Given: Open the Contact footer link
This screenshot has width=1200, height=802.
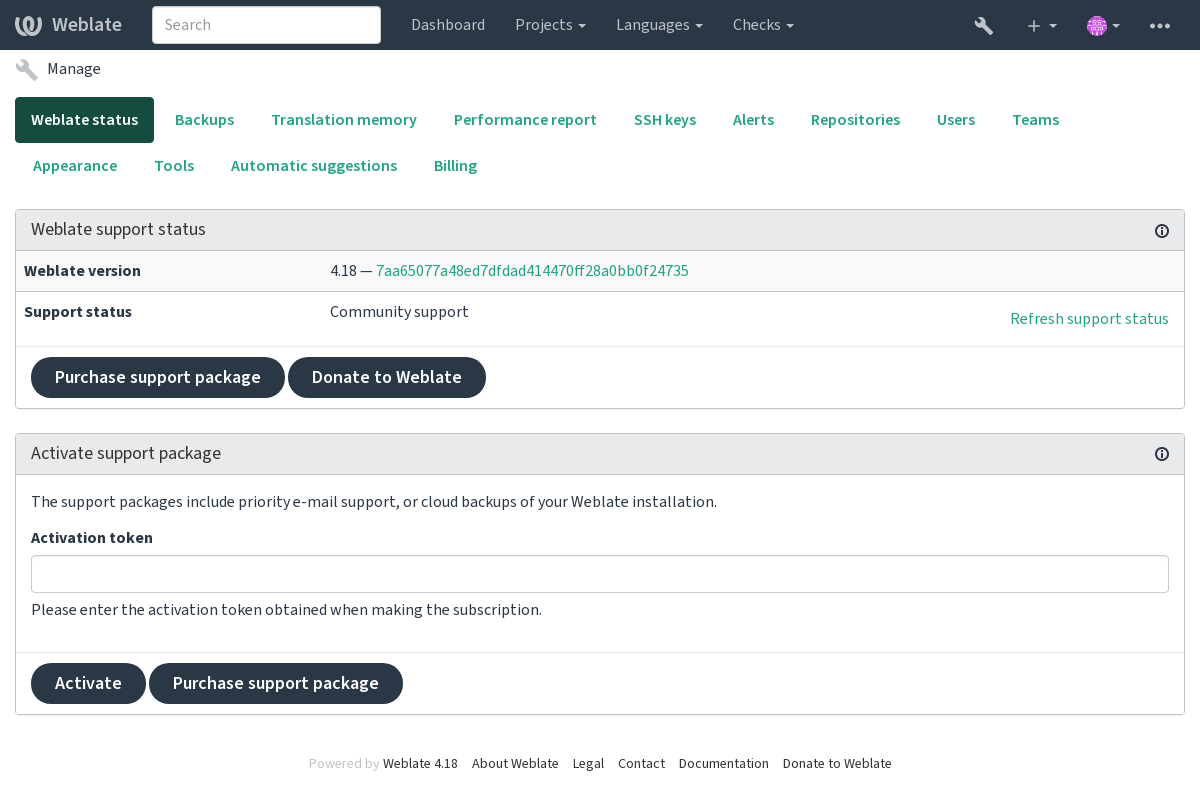Looking at the screenshot, I should 641,764.
